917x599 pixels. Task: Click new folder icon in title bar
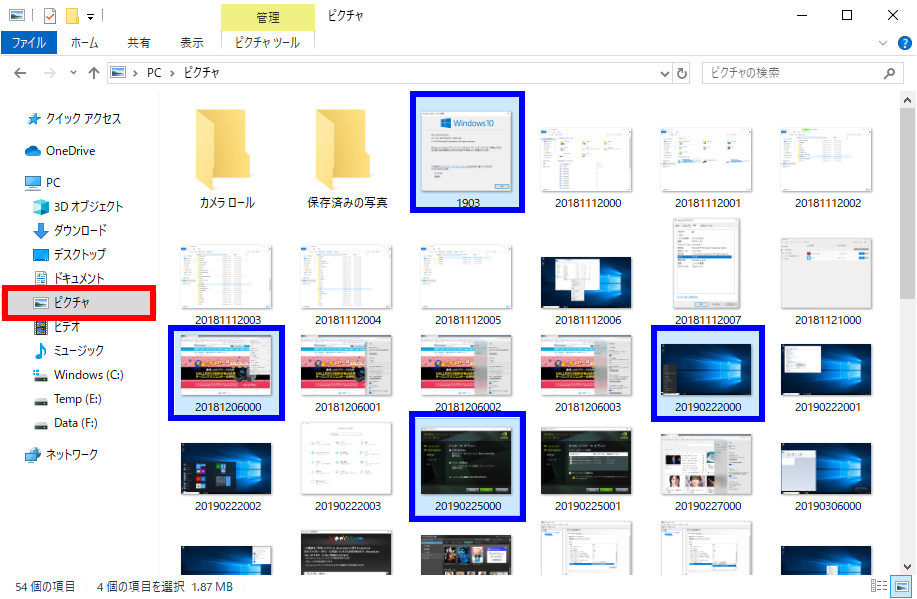tap(73, 16)
